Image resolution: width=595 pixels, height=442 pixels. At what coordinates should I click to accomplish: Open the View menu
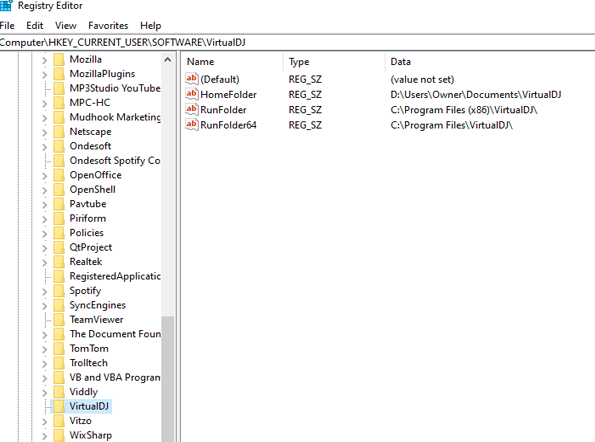(x=66, y=26)
